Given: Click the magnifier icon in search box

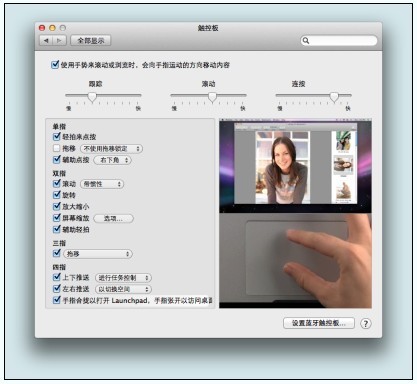Looking at the screenshot, I should [306, 41].
